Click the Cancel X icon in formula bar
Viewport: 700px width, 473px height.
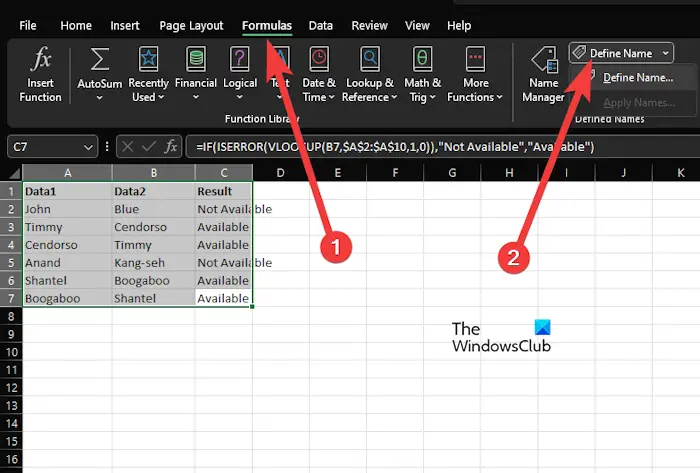(x=127, y=146)
